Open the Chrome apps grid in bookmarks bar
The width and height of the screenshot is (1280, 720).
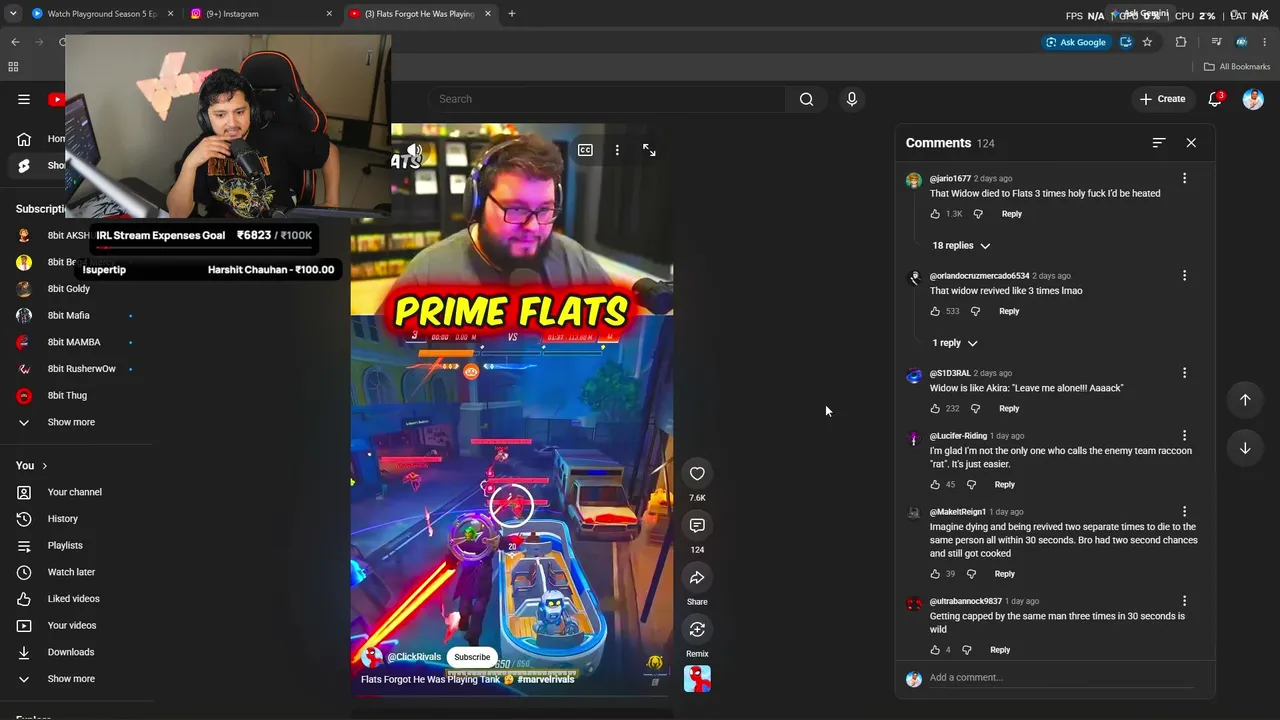13,67
